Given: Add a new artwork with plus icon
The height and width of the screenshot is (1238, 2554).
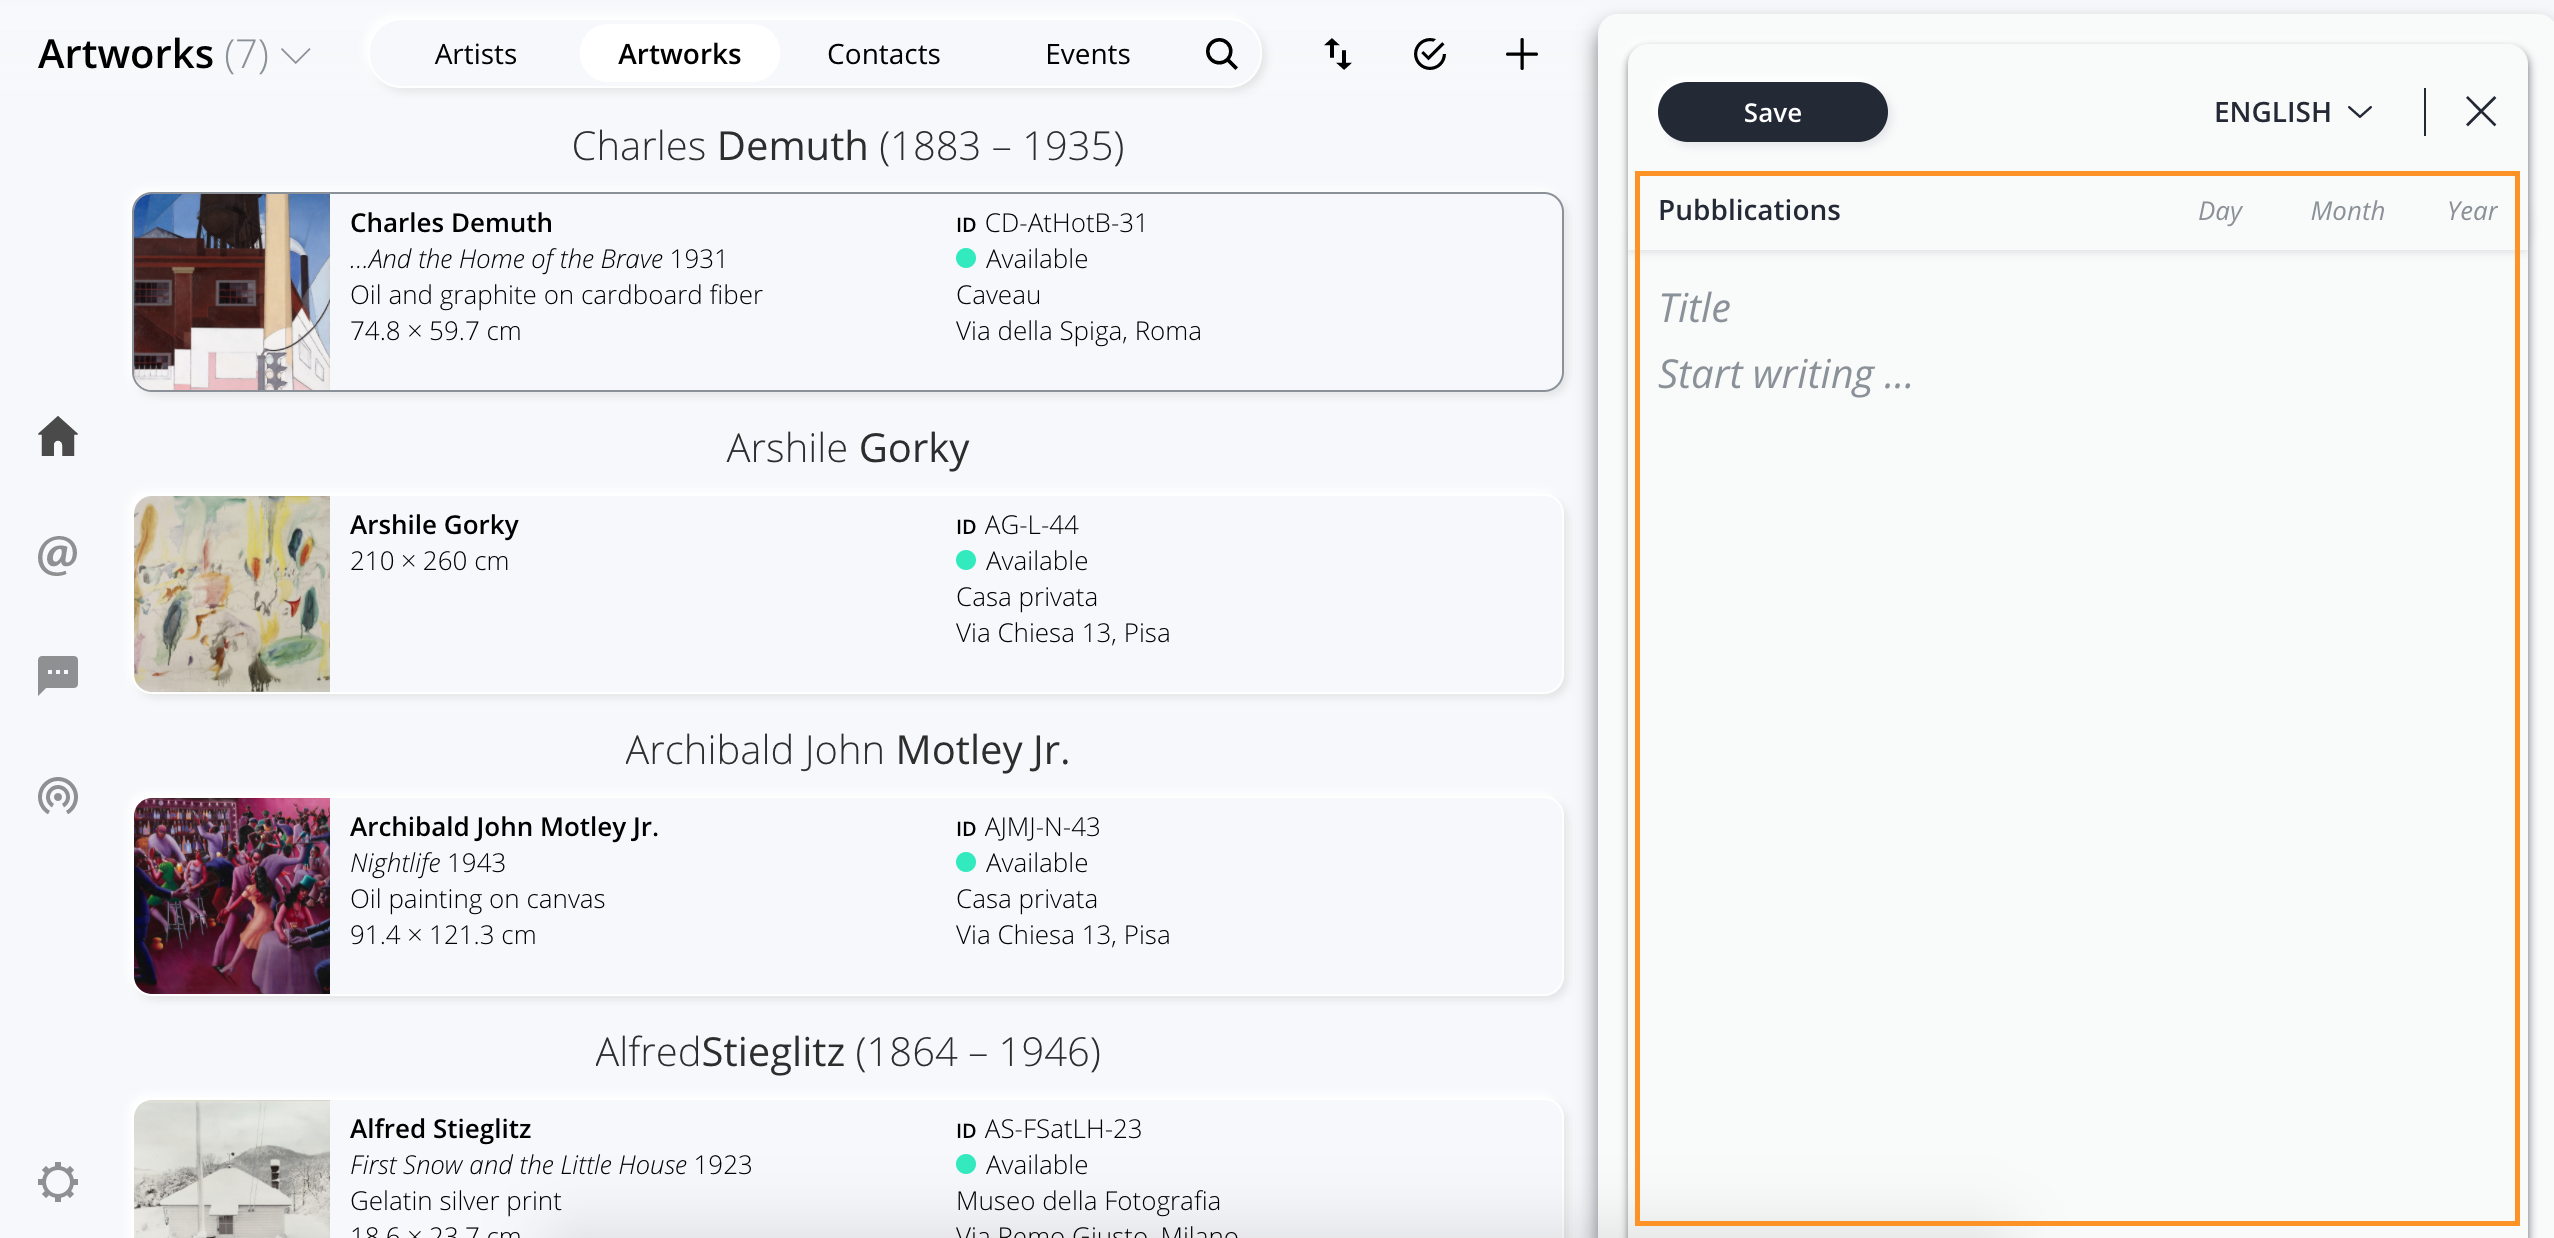Looking at the screenshot, I should 1521,54.
